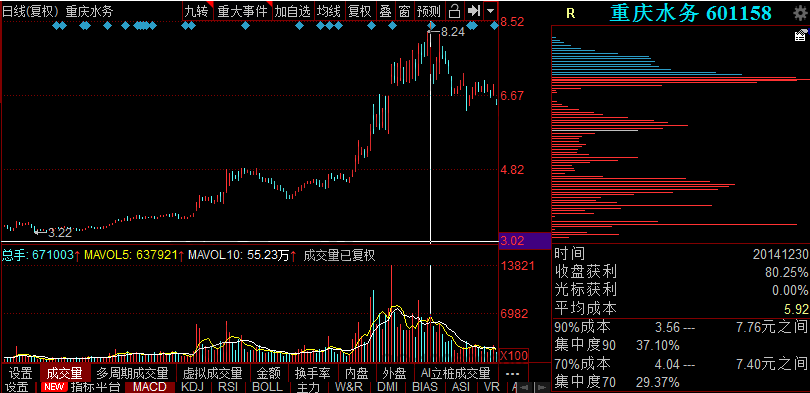Open the chart toolbar dropdown arrow
This screenshot has height=393, width=810.
(x=490, y=10)
